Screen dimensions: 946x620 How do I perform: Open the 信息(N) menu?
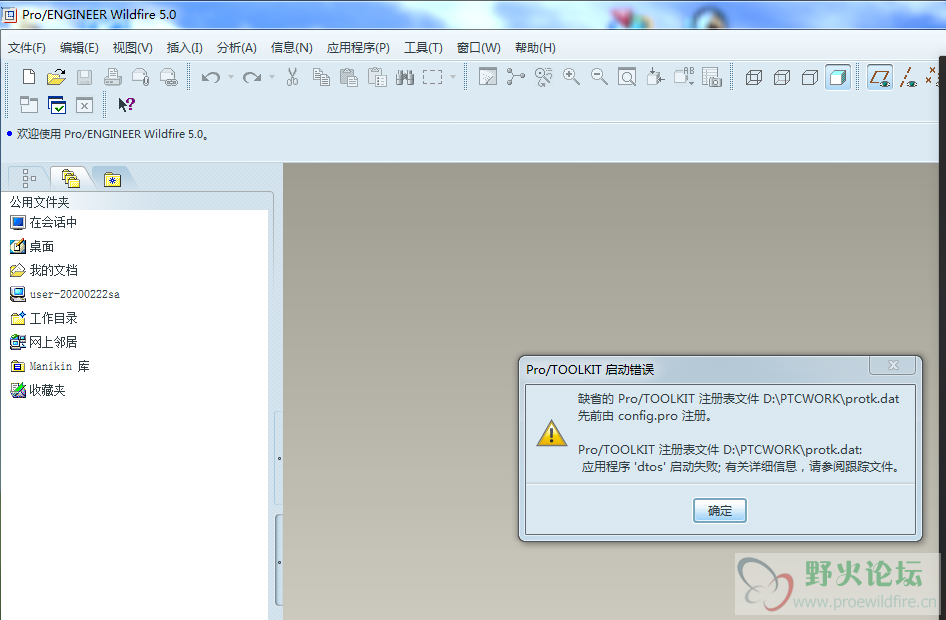(291, 48)
